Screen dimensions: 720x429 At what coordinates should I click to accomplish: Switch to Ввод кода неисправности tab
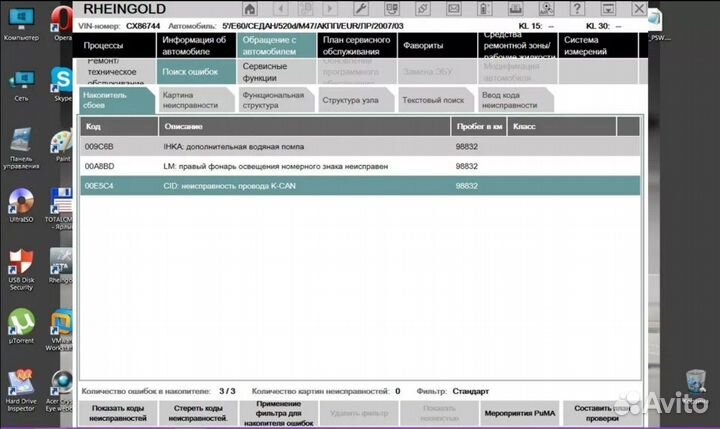click(516, 100)
